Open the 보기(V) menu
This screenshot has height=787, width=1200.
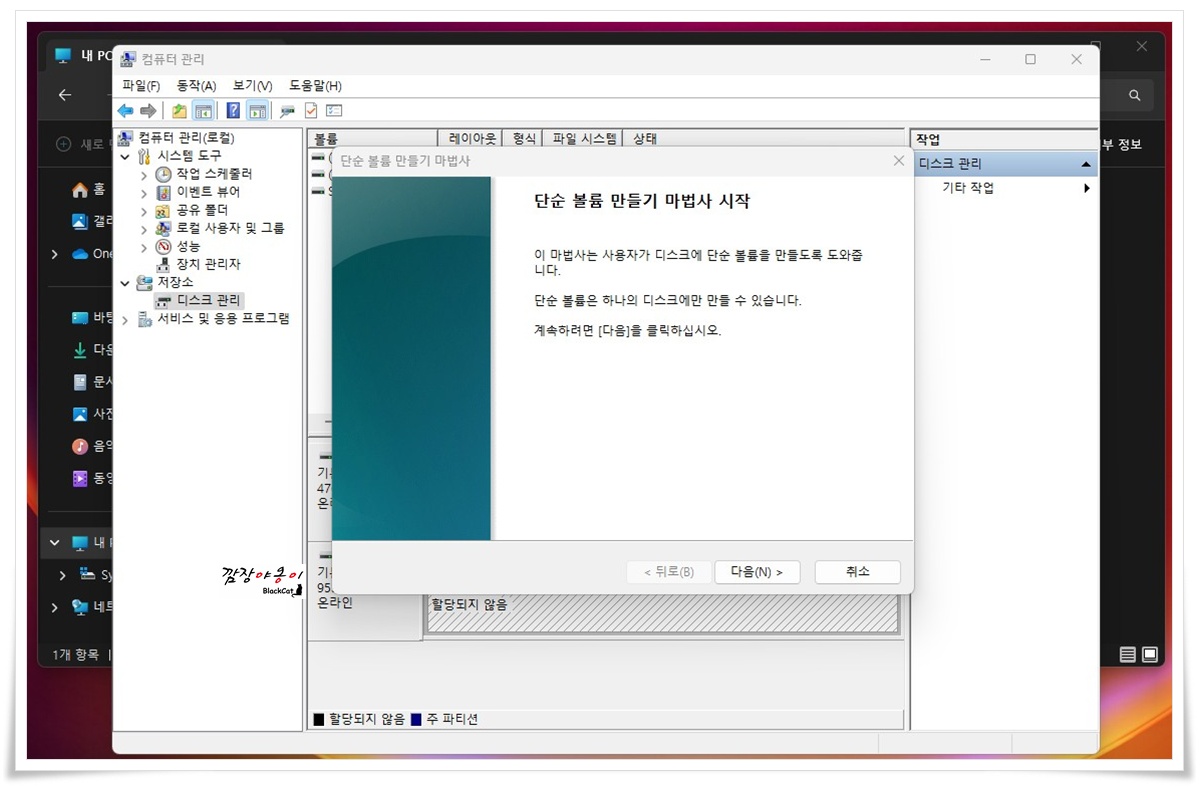pyautogui.click(x=252, y=86)
